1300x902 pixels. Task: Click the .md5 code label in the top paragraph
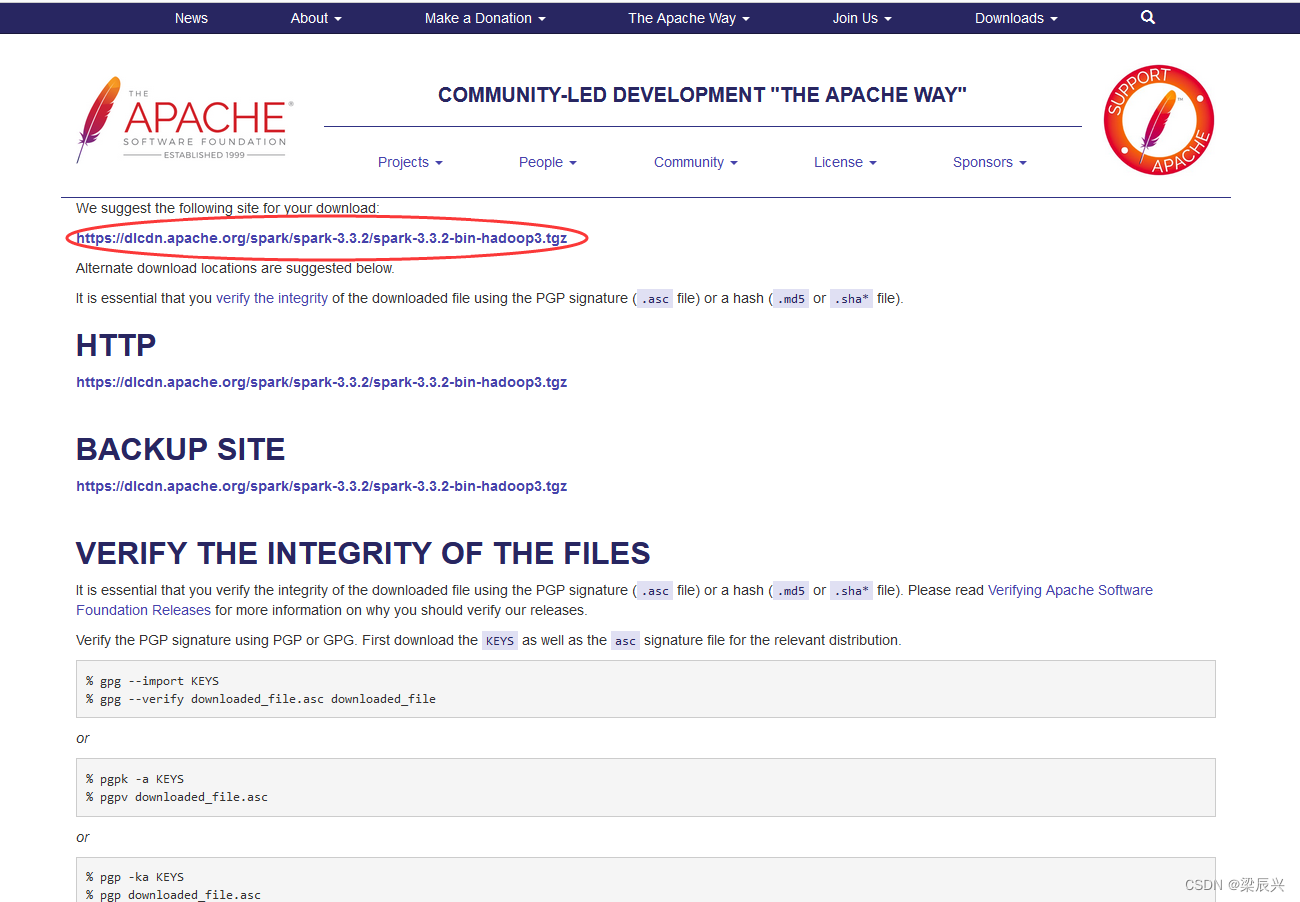[790, 299]
